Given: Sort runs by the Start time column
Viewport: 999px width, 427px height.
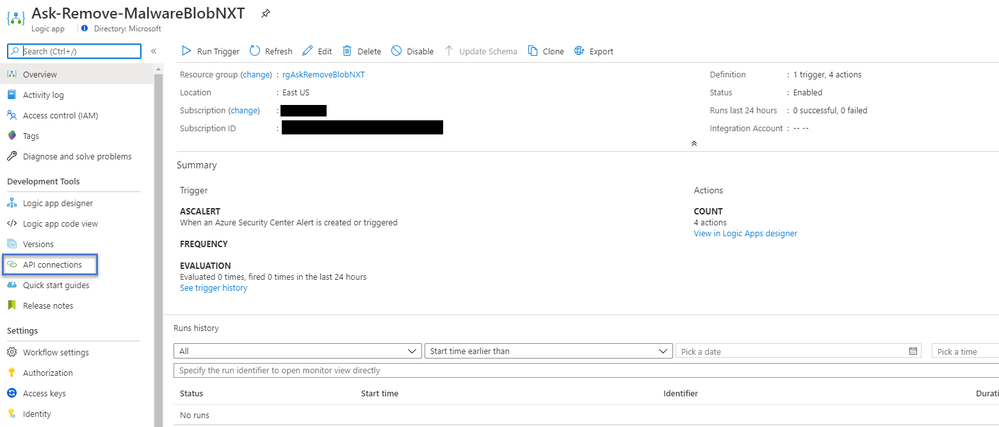Looking at the screenshot, I should pyautogui.click(x=380, y=393).
